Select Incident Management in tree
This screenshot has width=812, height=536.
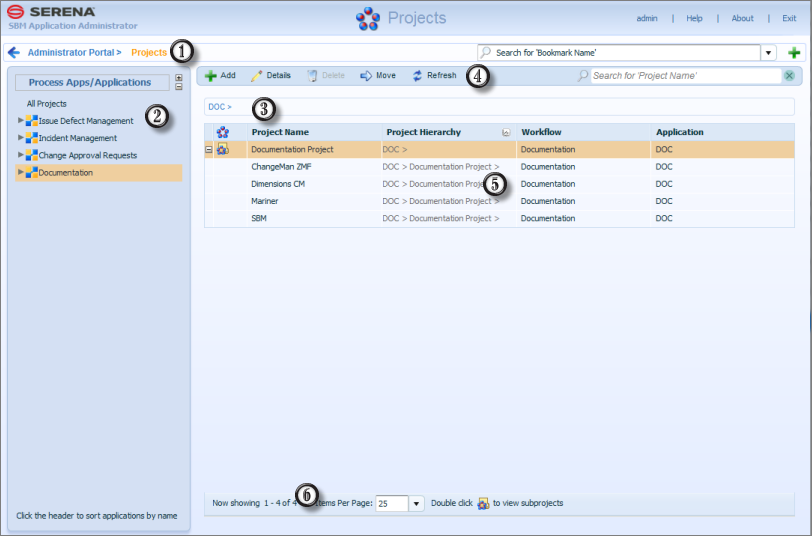click(x=78, y=138)
